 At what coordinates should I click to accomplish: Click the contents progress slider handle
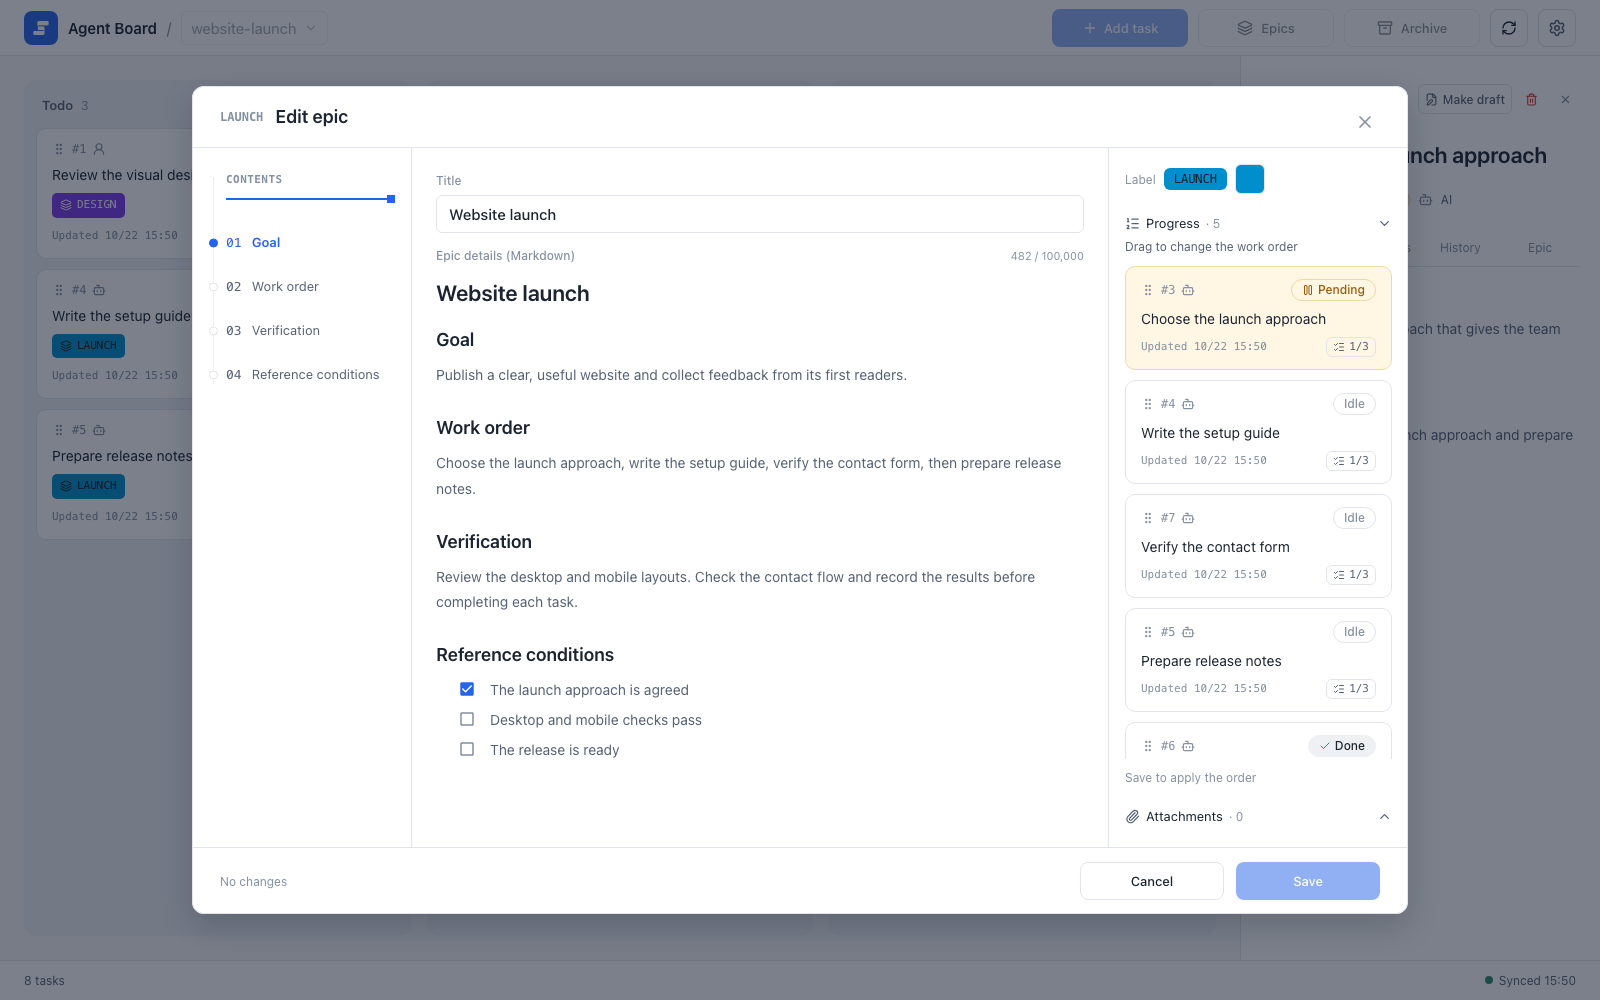point(391,199)
